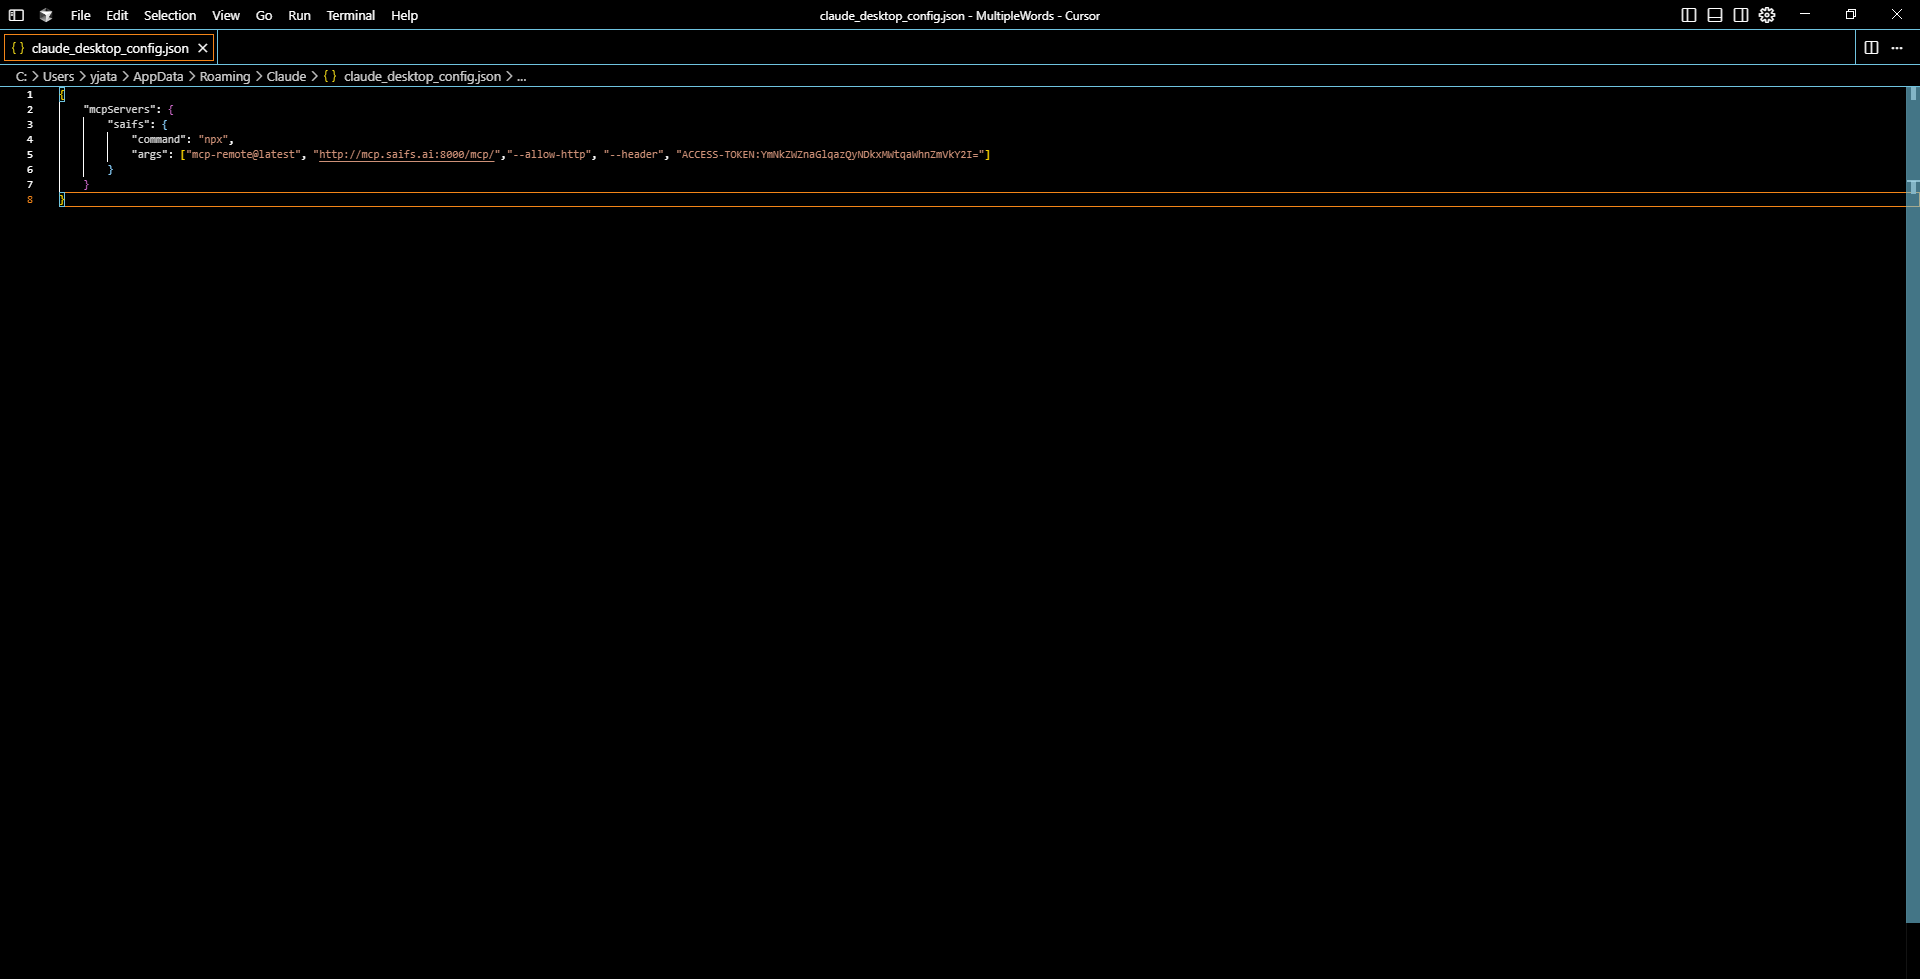Open the editor More Actions ellipsis

[1897, 48]
